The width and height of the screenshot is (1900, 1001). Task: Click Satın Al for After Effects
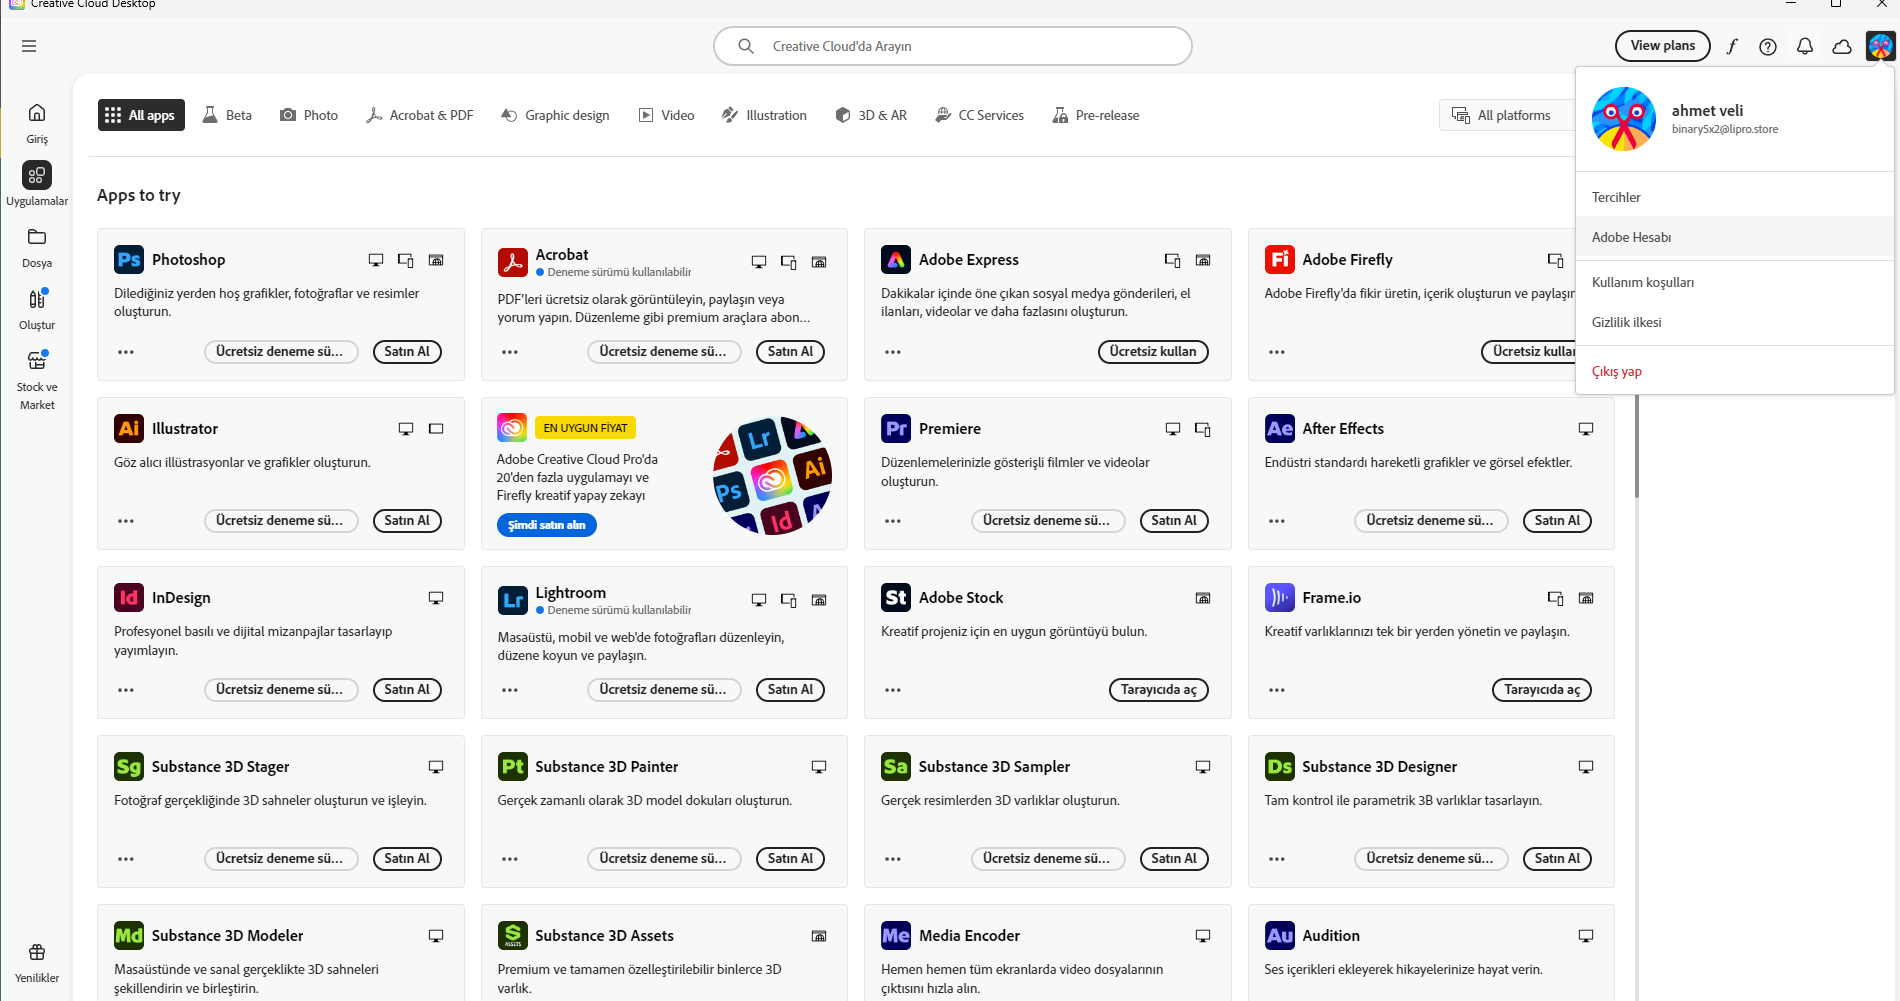click(1557, 521)
